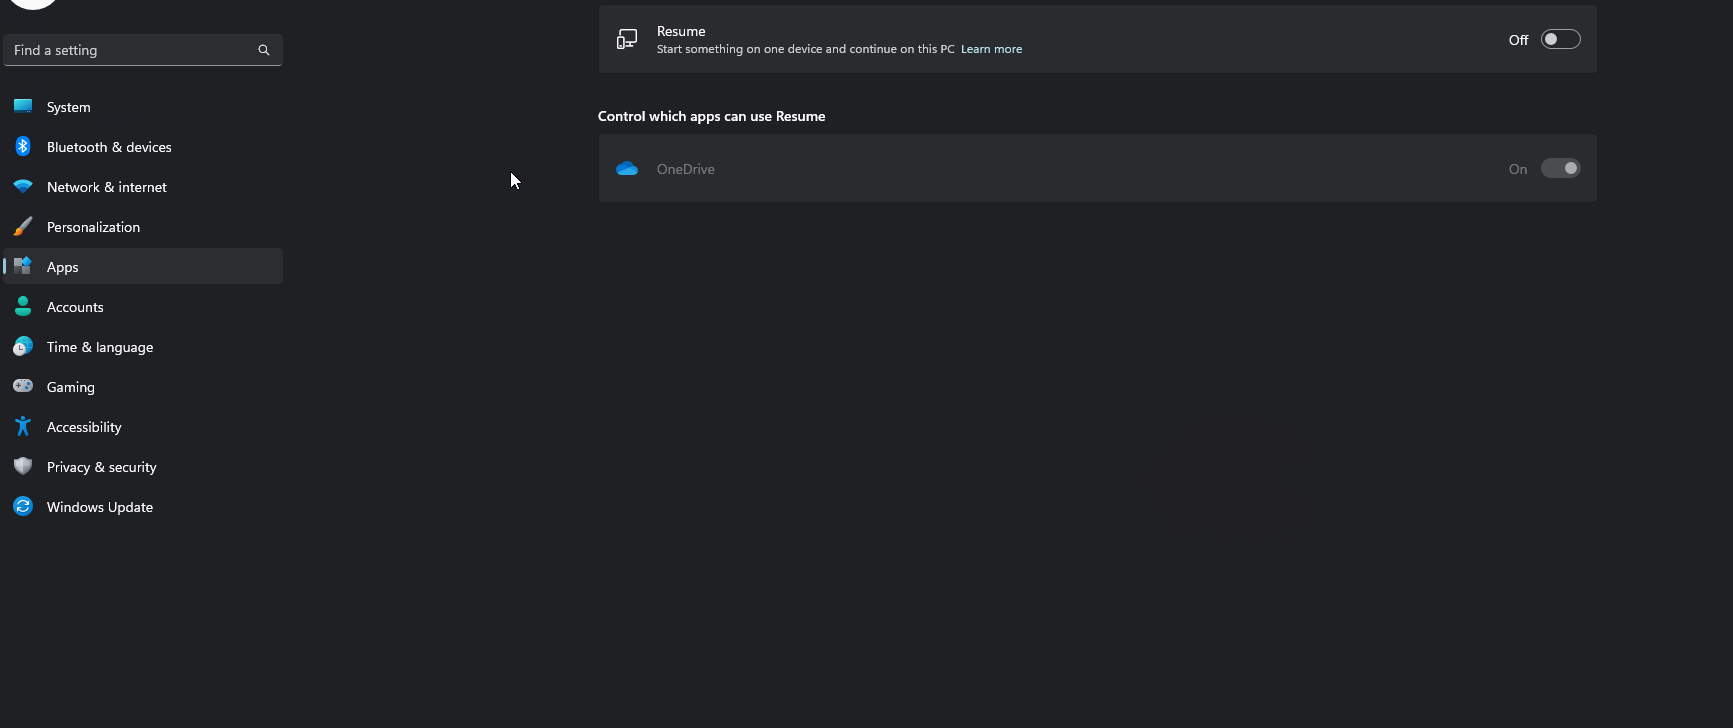Screen dimensions: 1733x728
Task: Open the Learn more link
Action: click(x=991, y=49)
